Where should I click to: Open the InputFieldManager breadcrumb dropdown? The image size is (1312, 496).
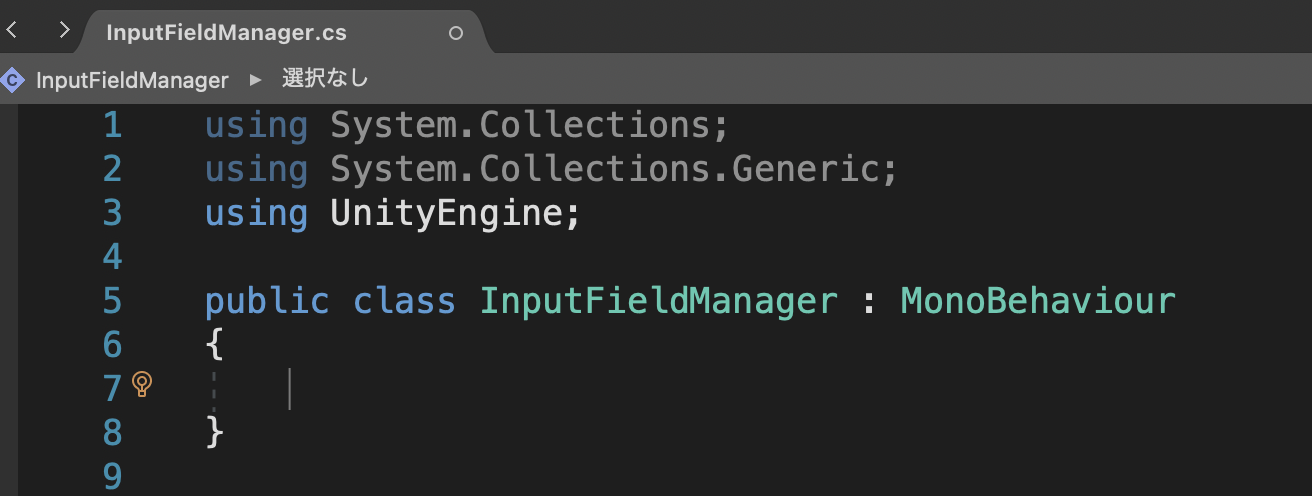[x=132, y=80]
